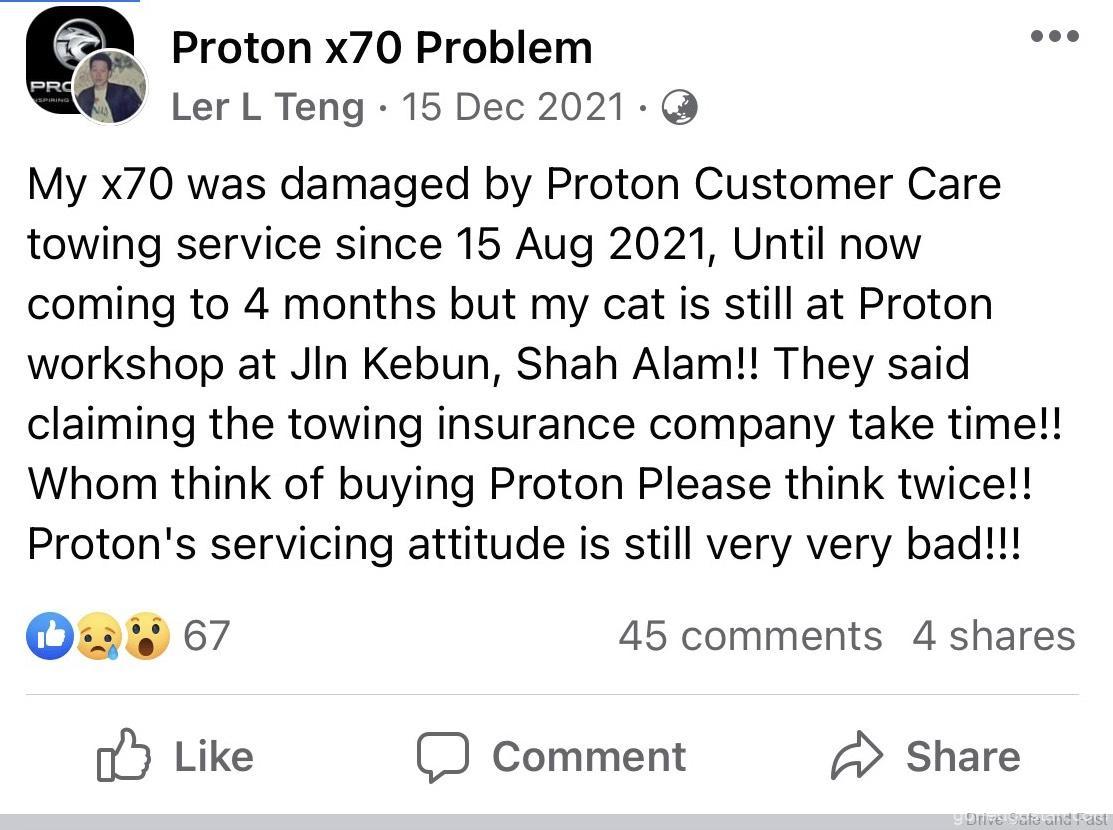
Task: Visit Ler L Teng's profile name
Action: coord(267,106)
